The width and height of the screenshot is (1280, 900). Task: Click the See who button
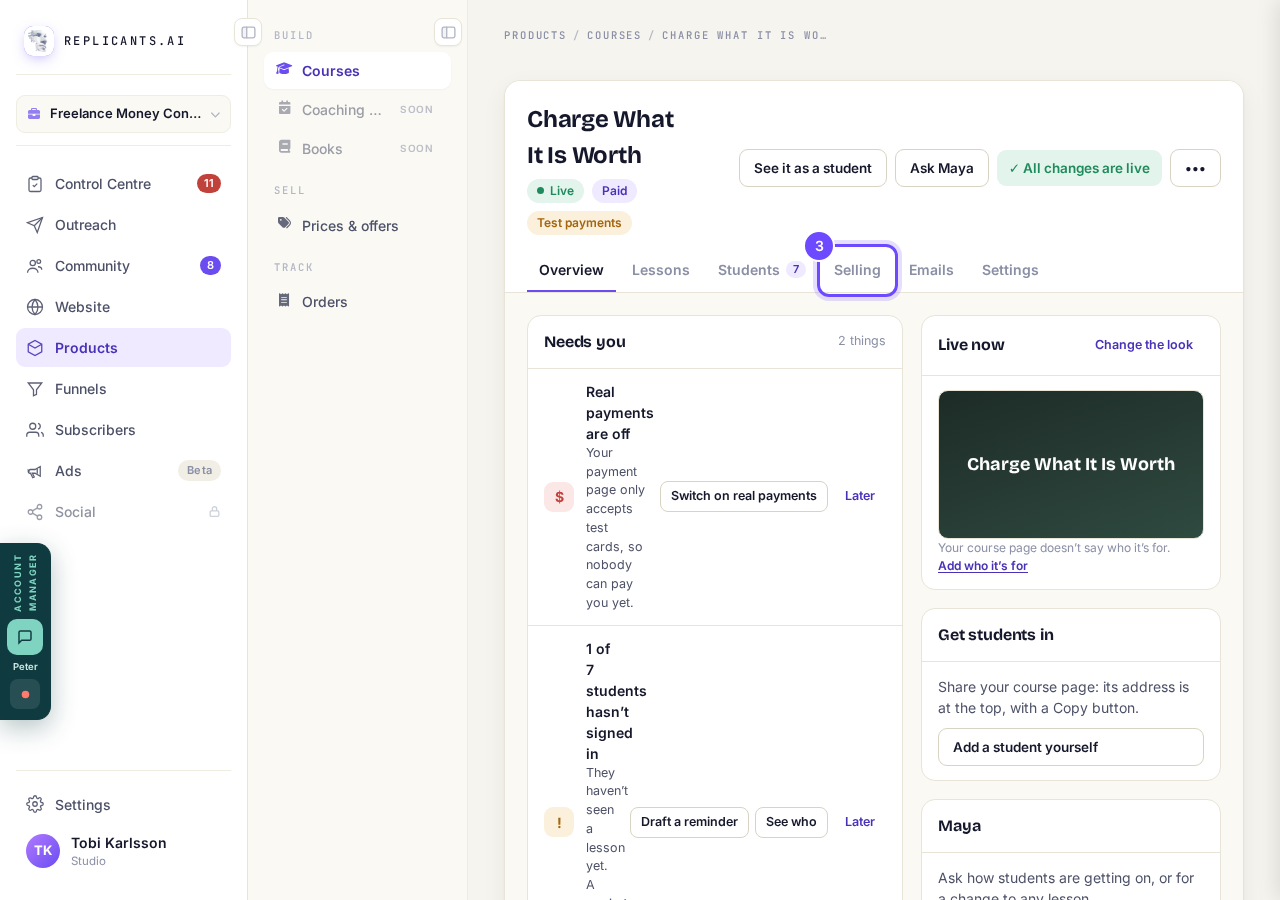coord(791,822)
